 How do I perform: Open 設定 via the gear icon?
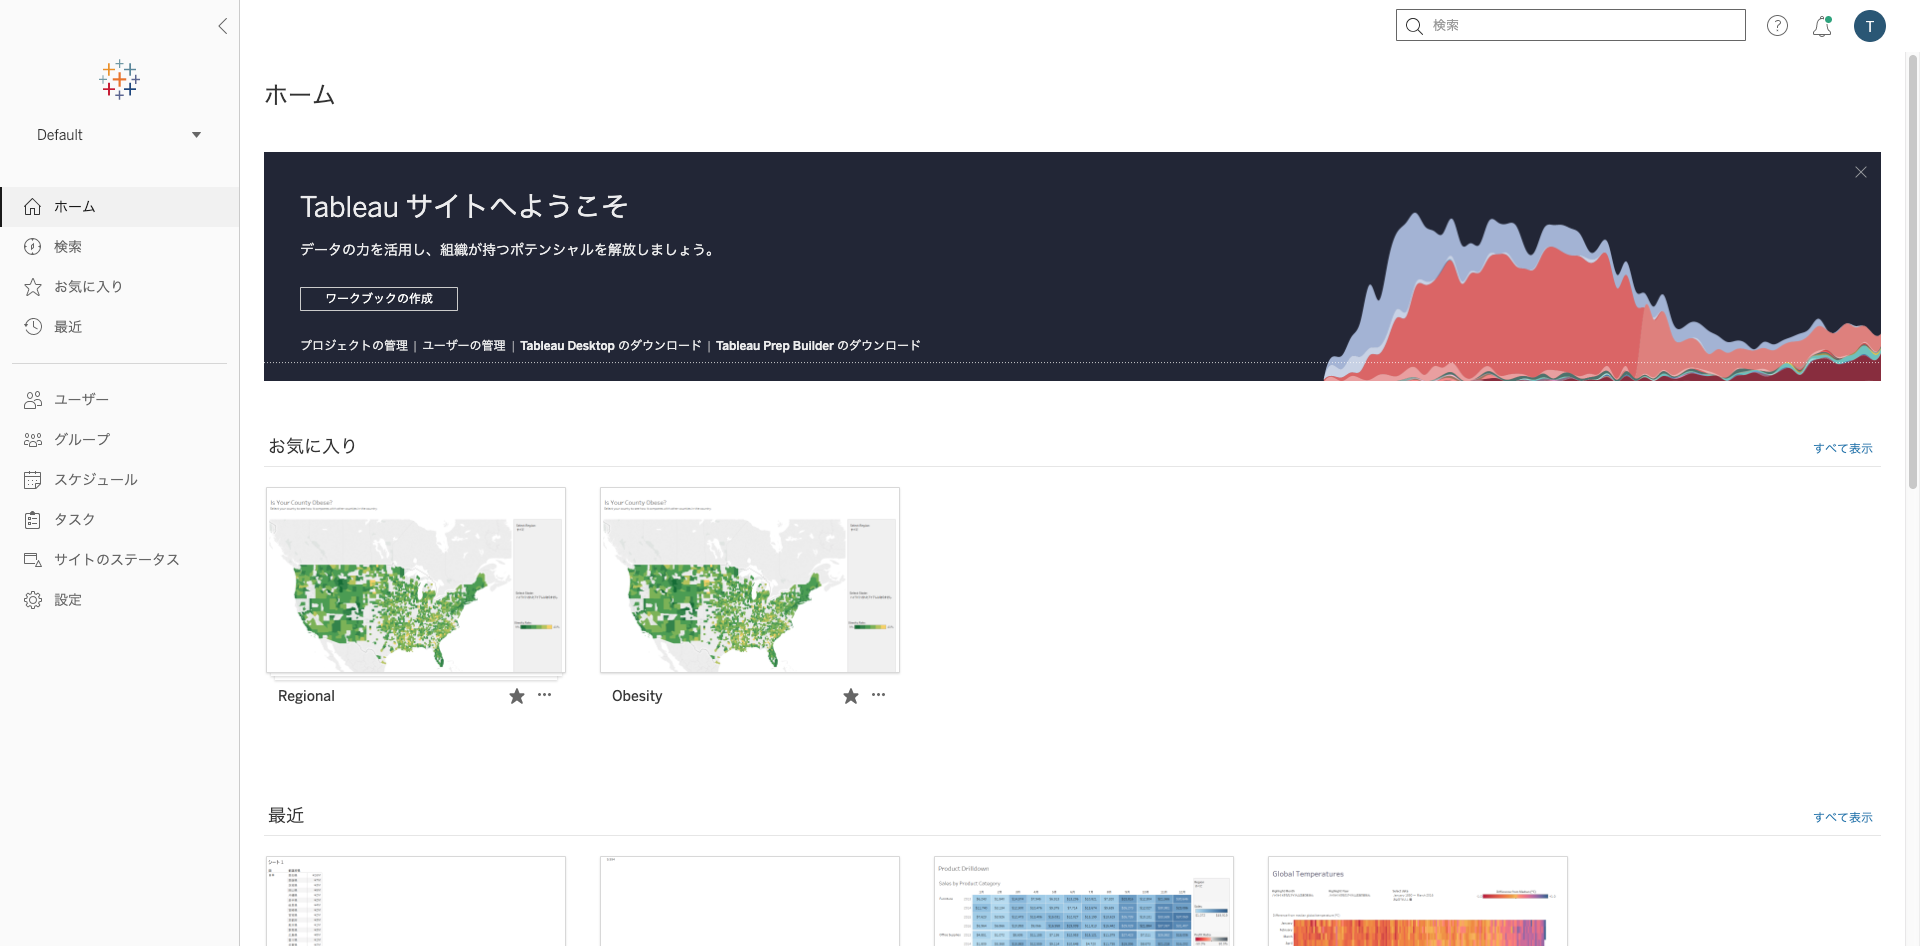coord(68,599)
